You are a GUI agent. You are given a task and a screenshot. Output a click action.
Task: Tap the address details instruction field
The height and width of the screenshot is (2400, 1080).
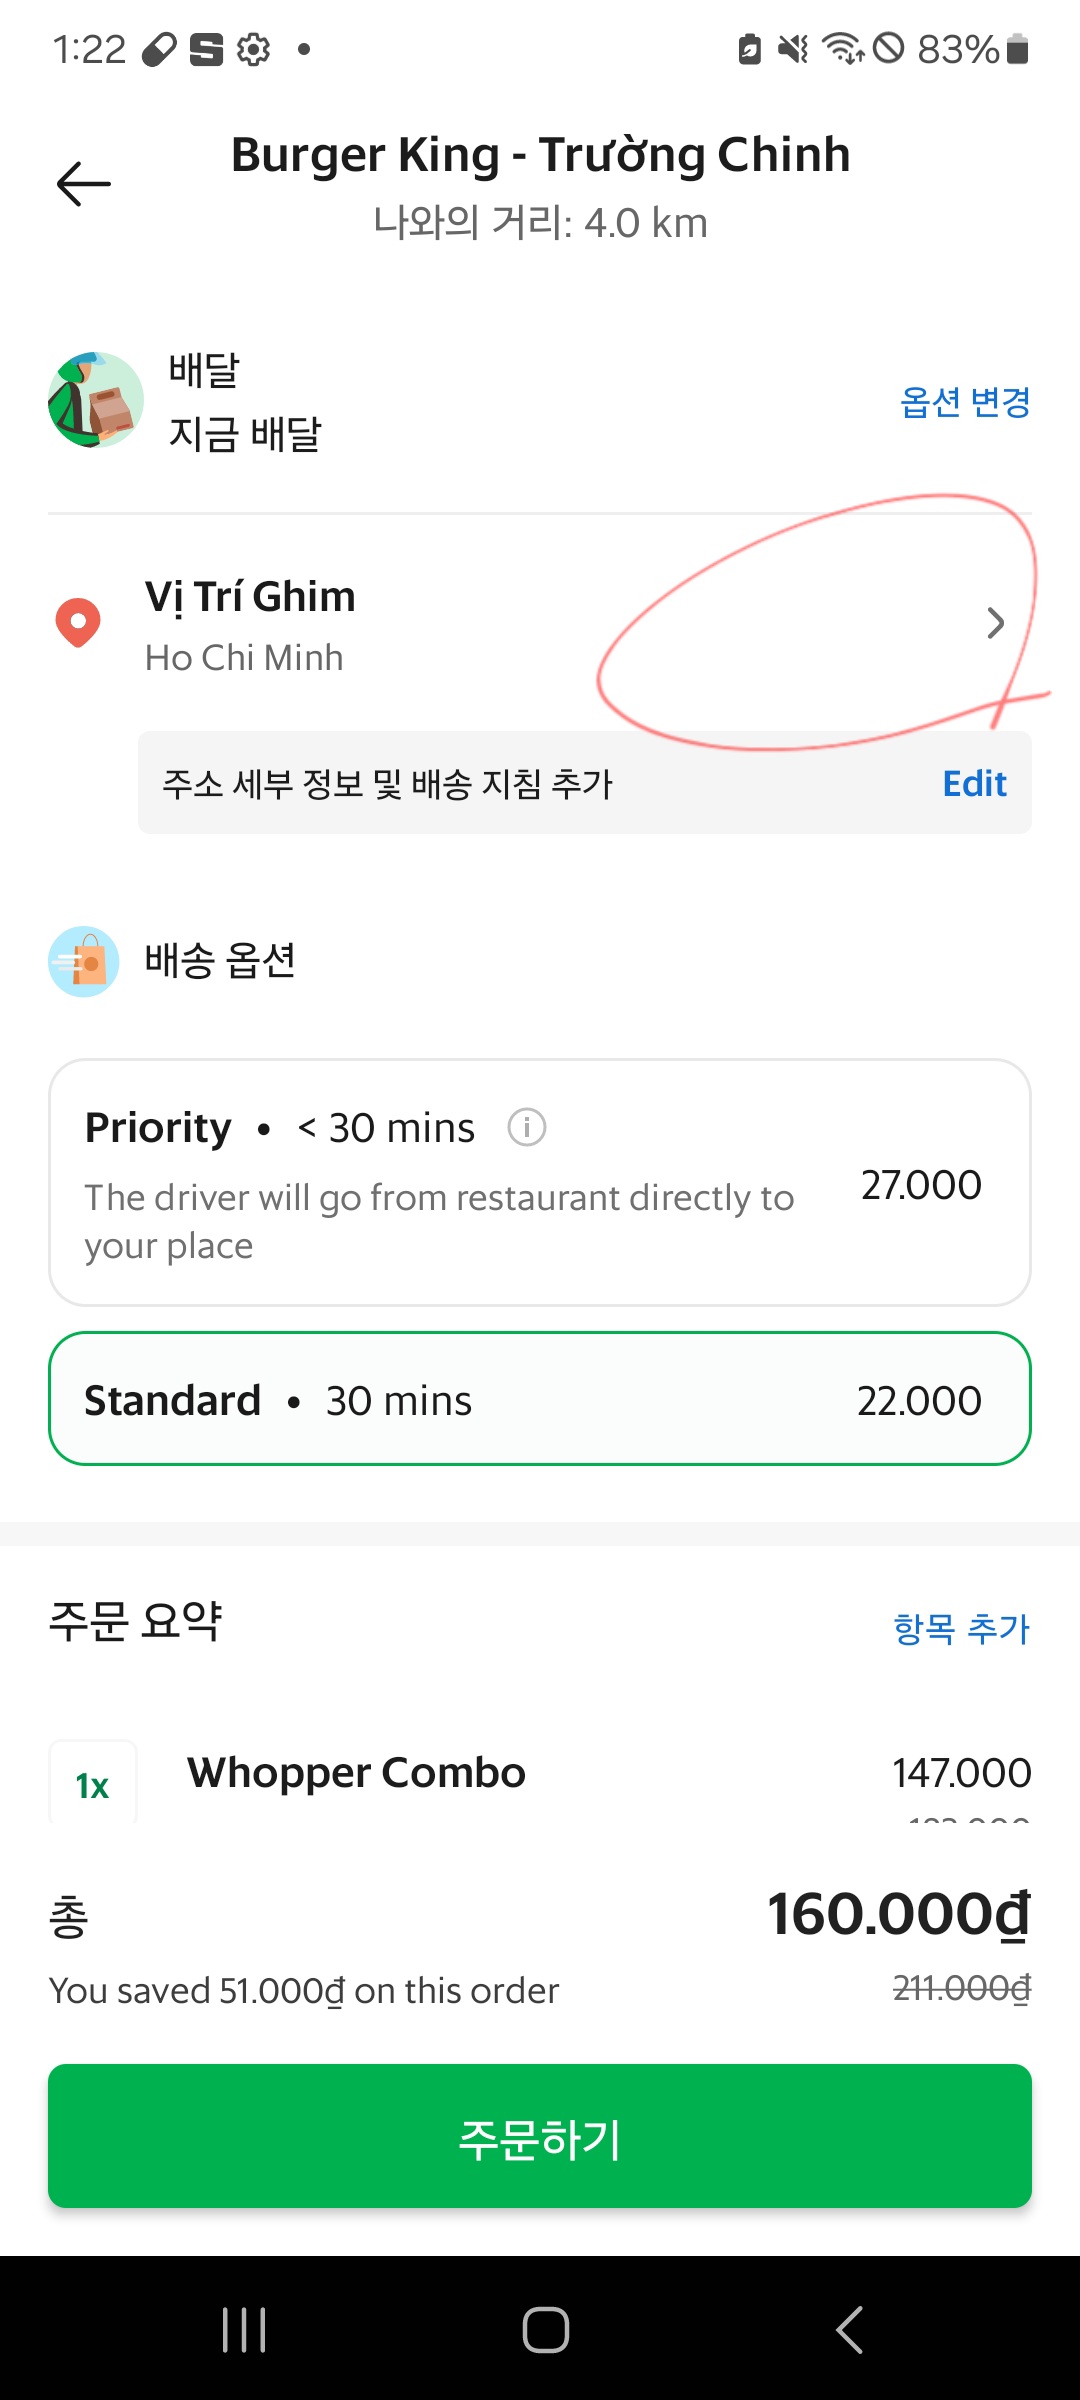(388, 784)
